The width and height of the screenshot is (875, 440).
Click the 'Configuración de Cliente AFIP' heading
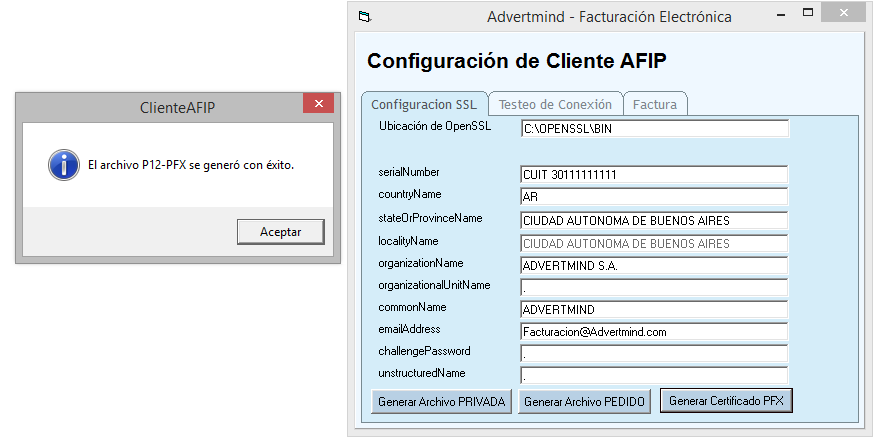point(517,60)
